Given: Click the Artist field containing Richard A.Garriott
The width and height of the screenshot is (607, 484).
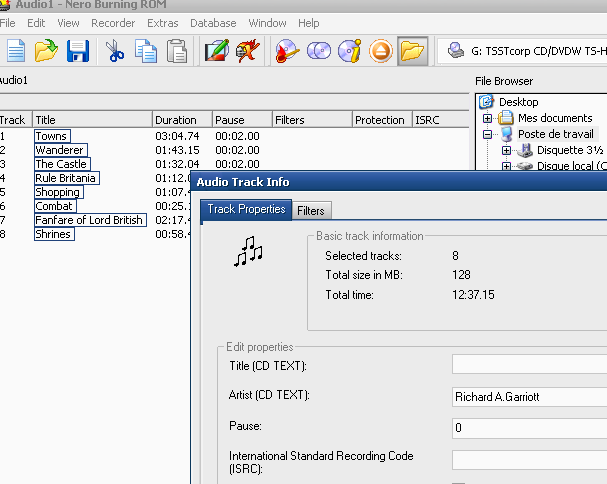Looking at the screenshot, I should pyautogui.click(x=530, y=396).
